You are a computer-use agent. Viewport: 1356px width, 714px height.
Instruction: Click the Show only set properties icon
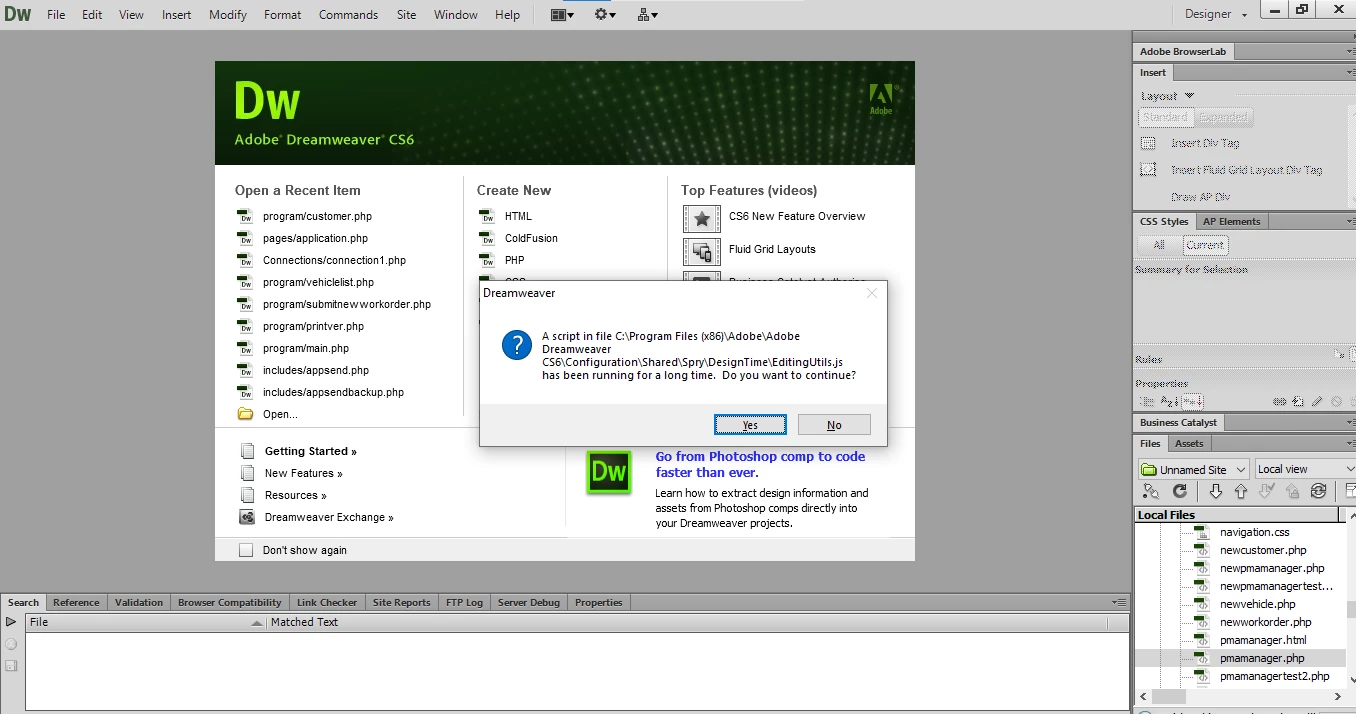(1192, 401)
